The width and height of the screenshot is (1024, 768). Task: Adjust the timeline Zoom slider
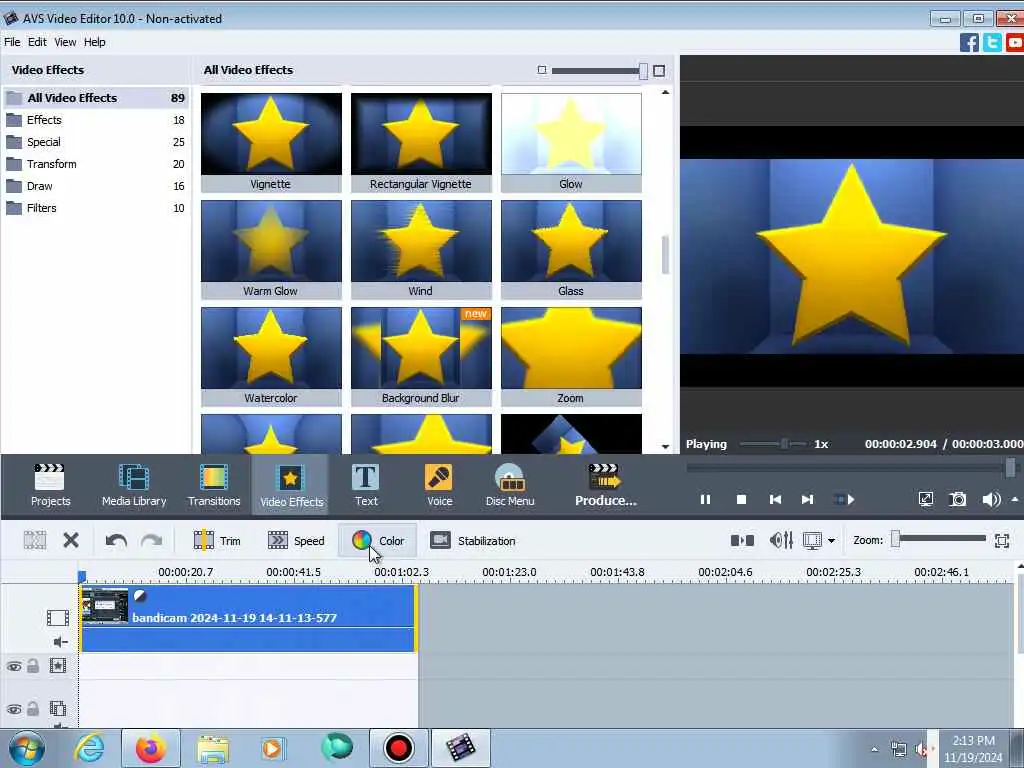[x=896, y=539]
